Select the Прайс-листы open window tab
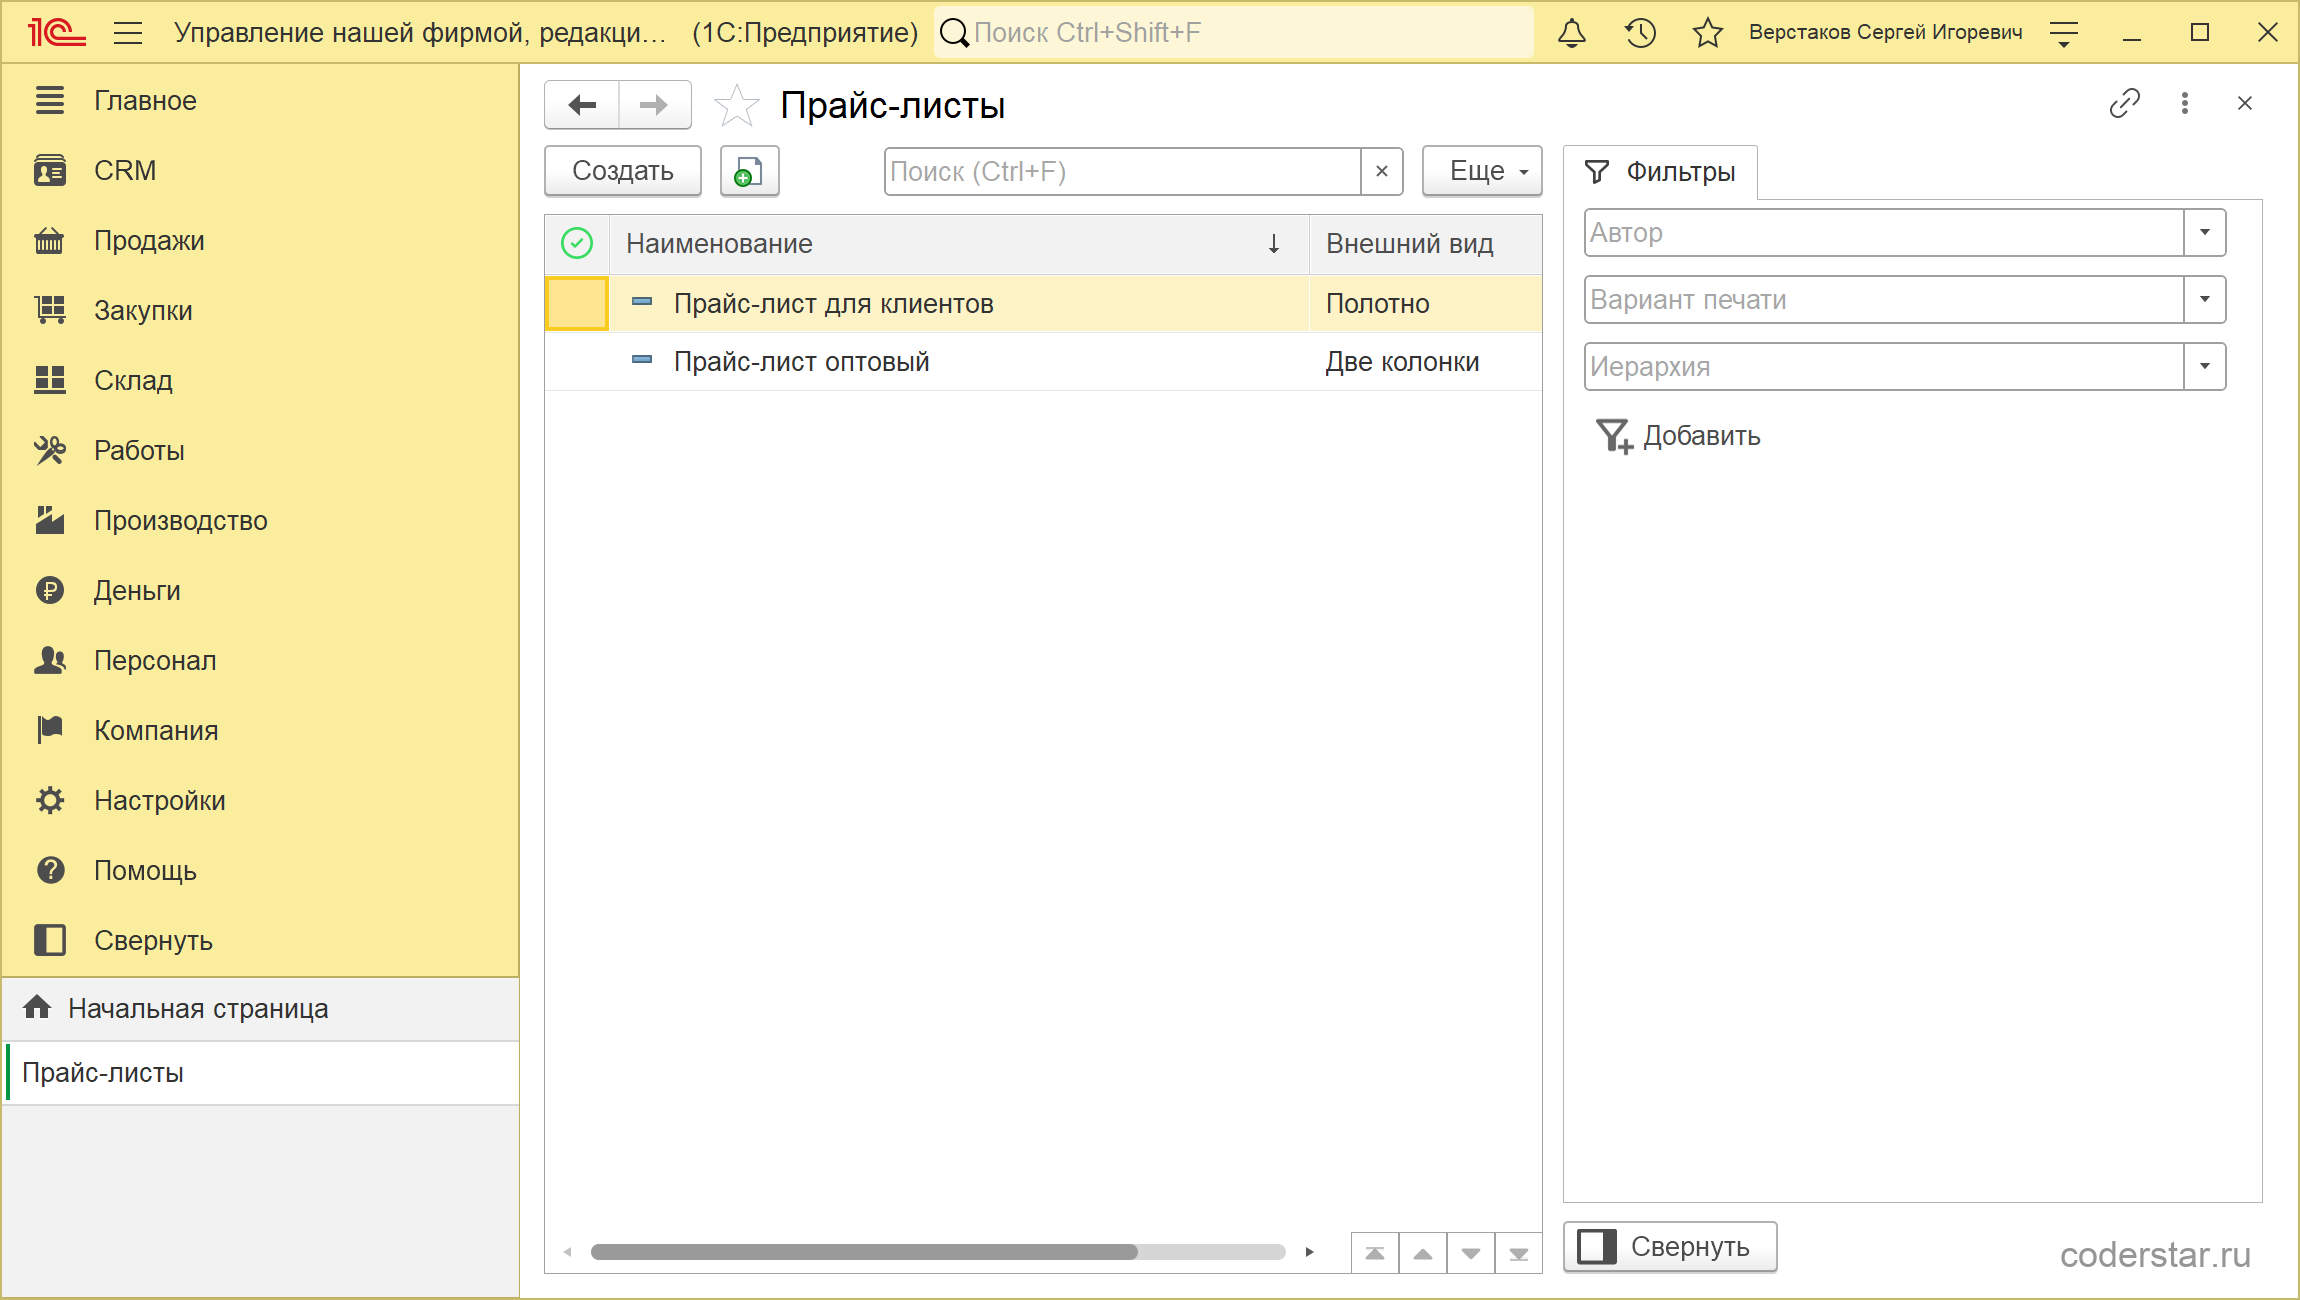 [260, 1073]
